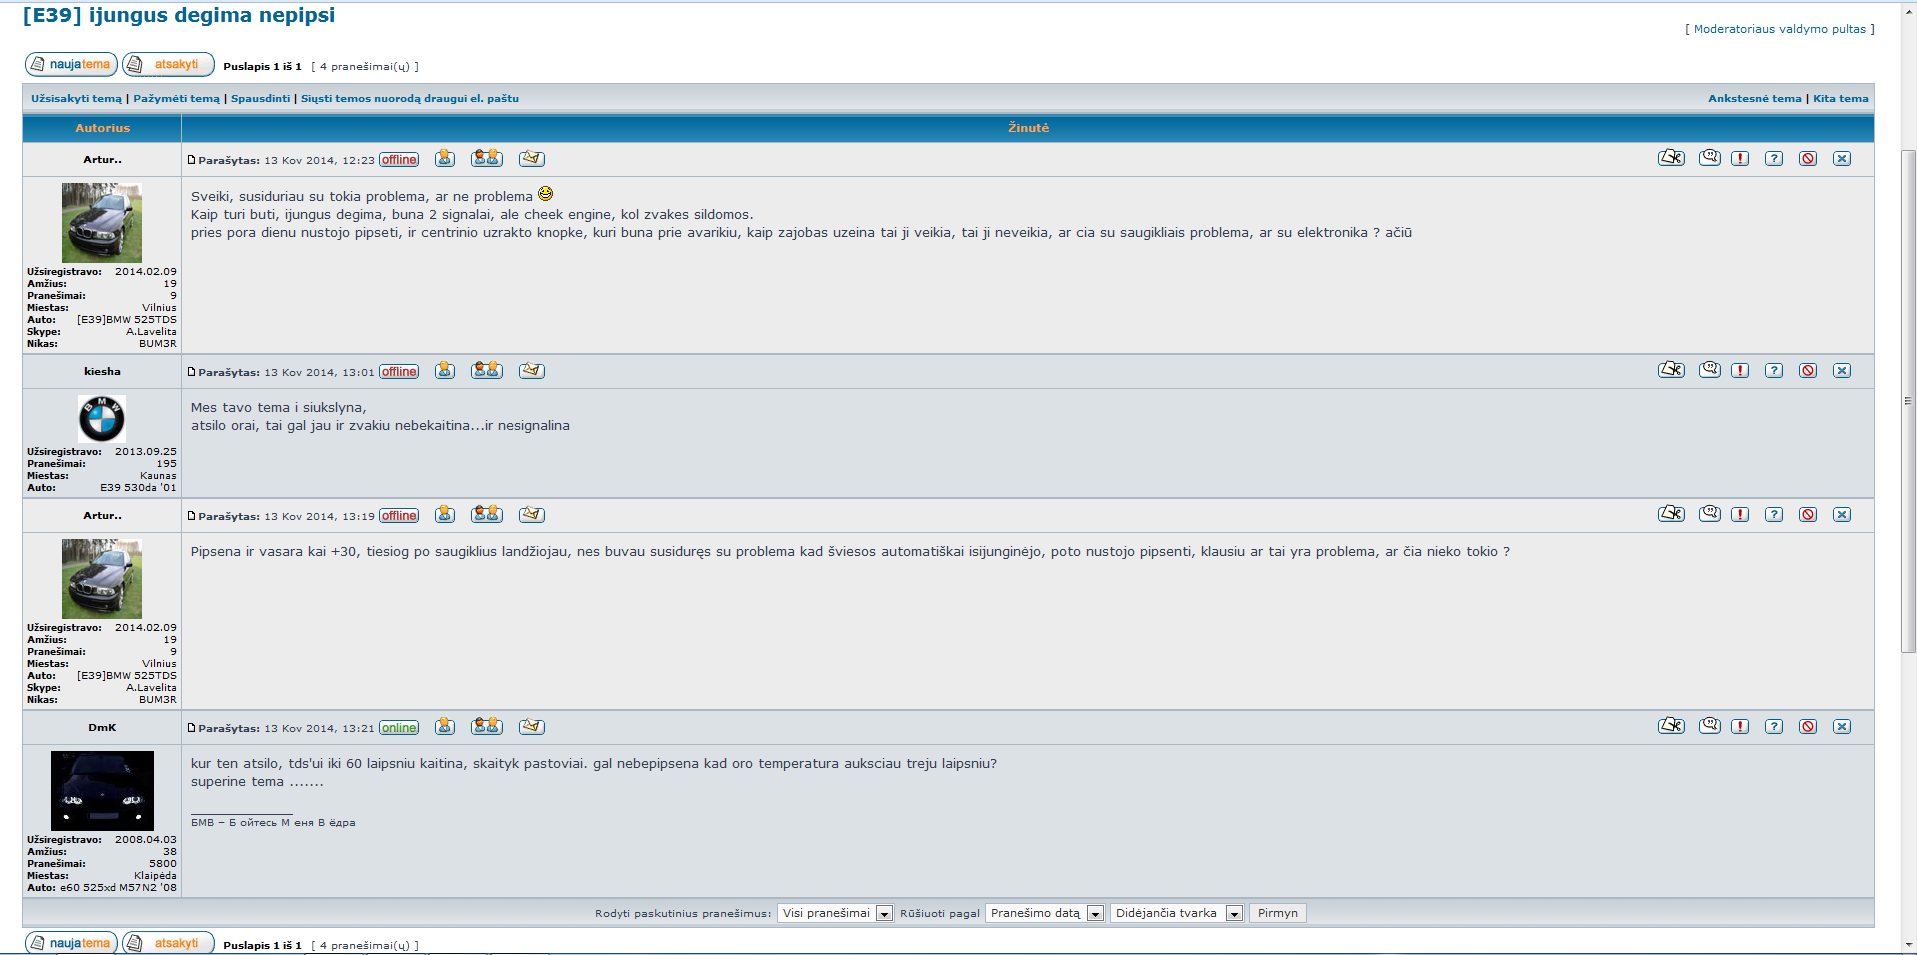Click two-users icon on first Artur.. post
The image size is (1917, 955).
(487, 159)
